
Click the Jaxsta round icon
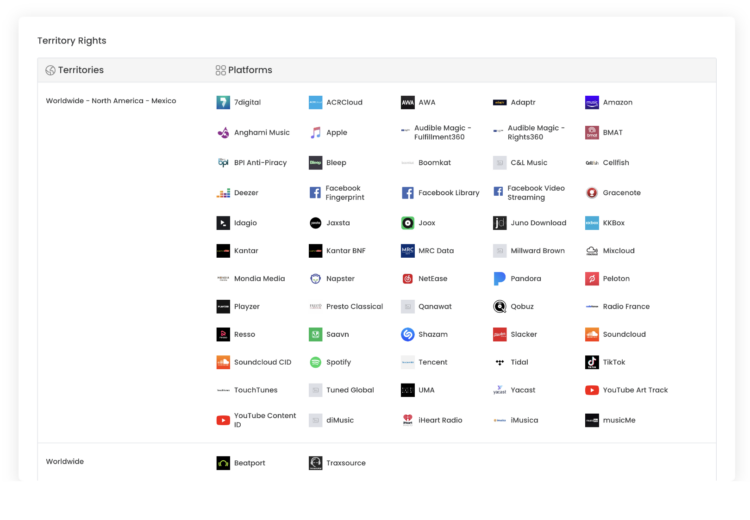point(315,223)
